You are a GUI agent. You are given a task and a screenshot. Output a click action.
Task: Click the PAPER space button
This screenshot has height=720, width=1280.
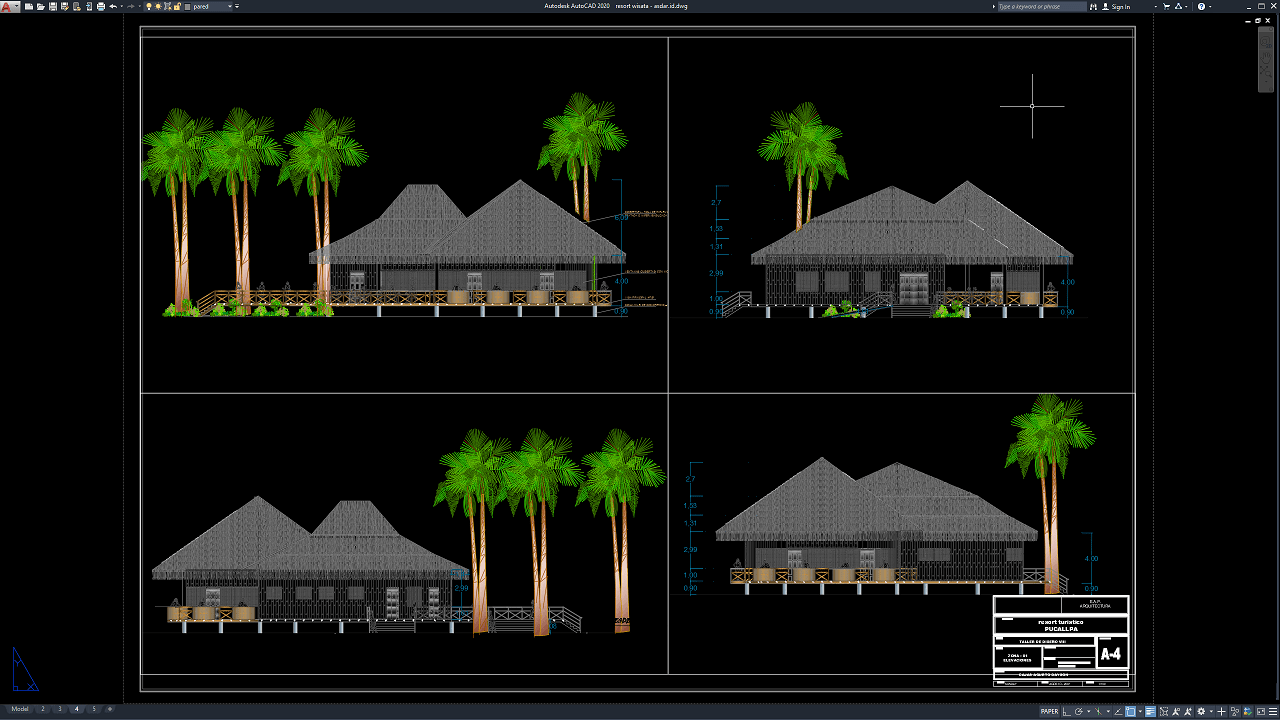[1050, 712]
